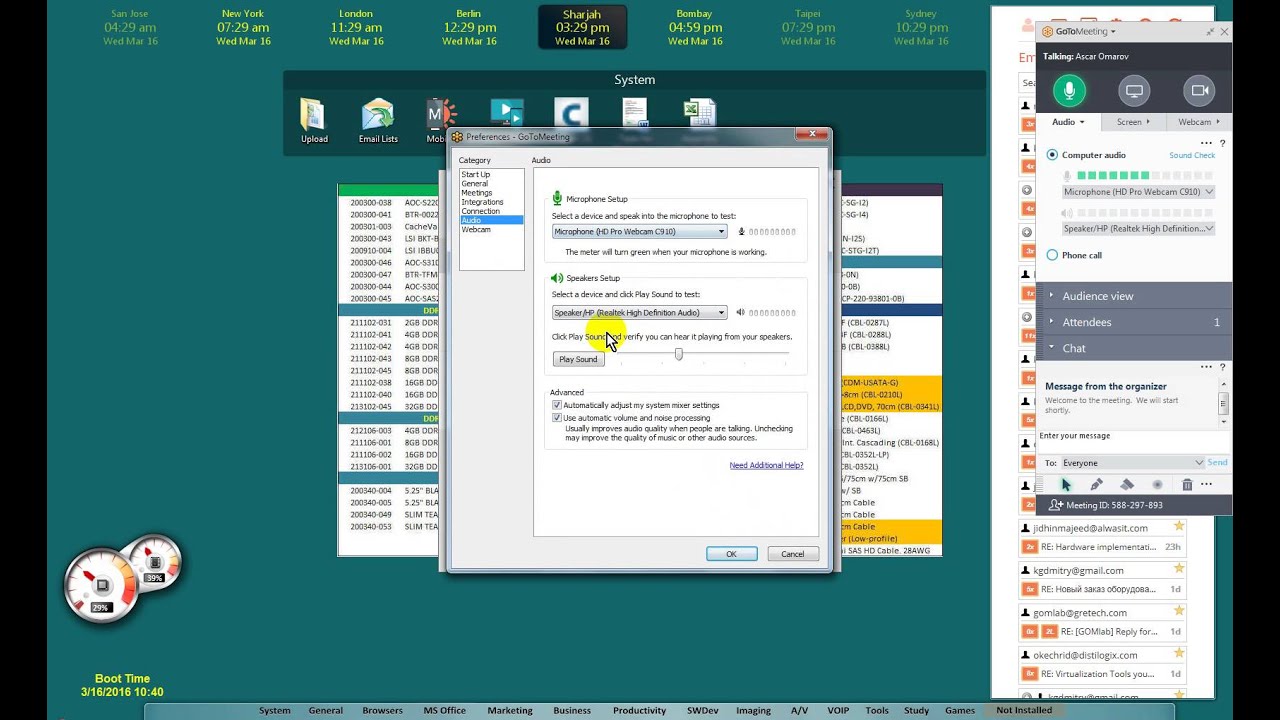
Task: Click star on okechrid@distilogix.com email
Action: 1179,654
